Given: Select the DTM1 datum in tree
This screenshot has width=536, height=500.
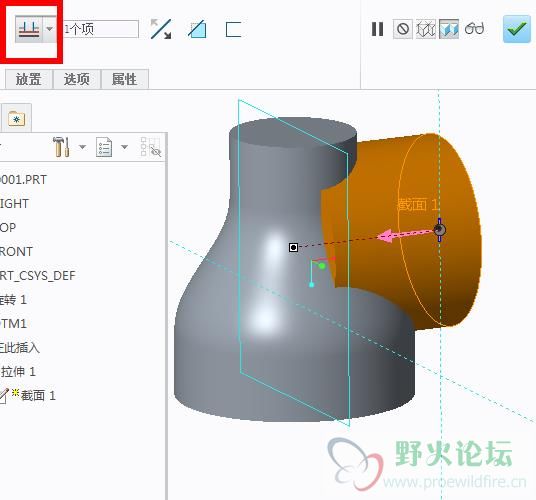Looking at the screenshot, I should 13,324.
